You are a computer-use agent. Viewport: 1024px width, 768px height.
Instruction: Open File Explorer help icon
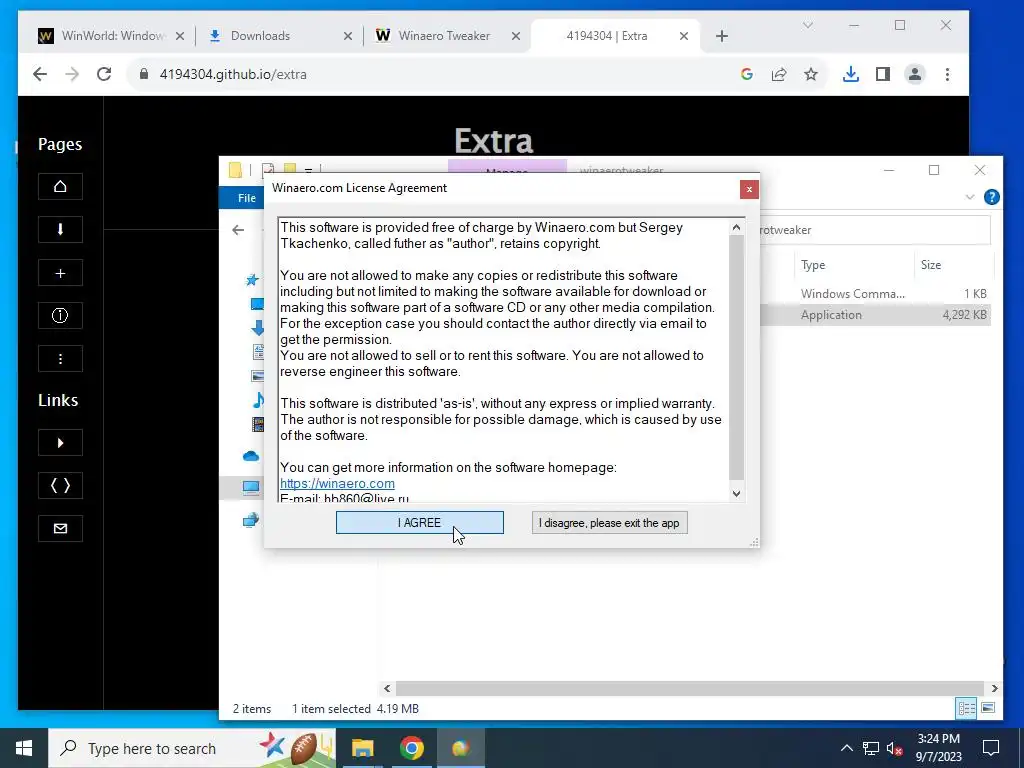coord(991,197)
